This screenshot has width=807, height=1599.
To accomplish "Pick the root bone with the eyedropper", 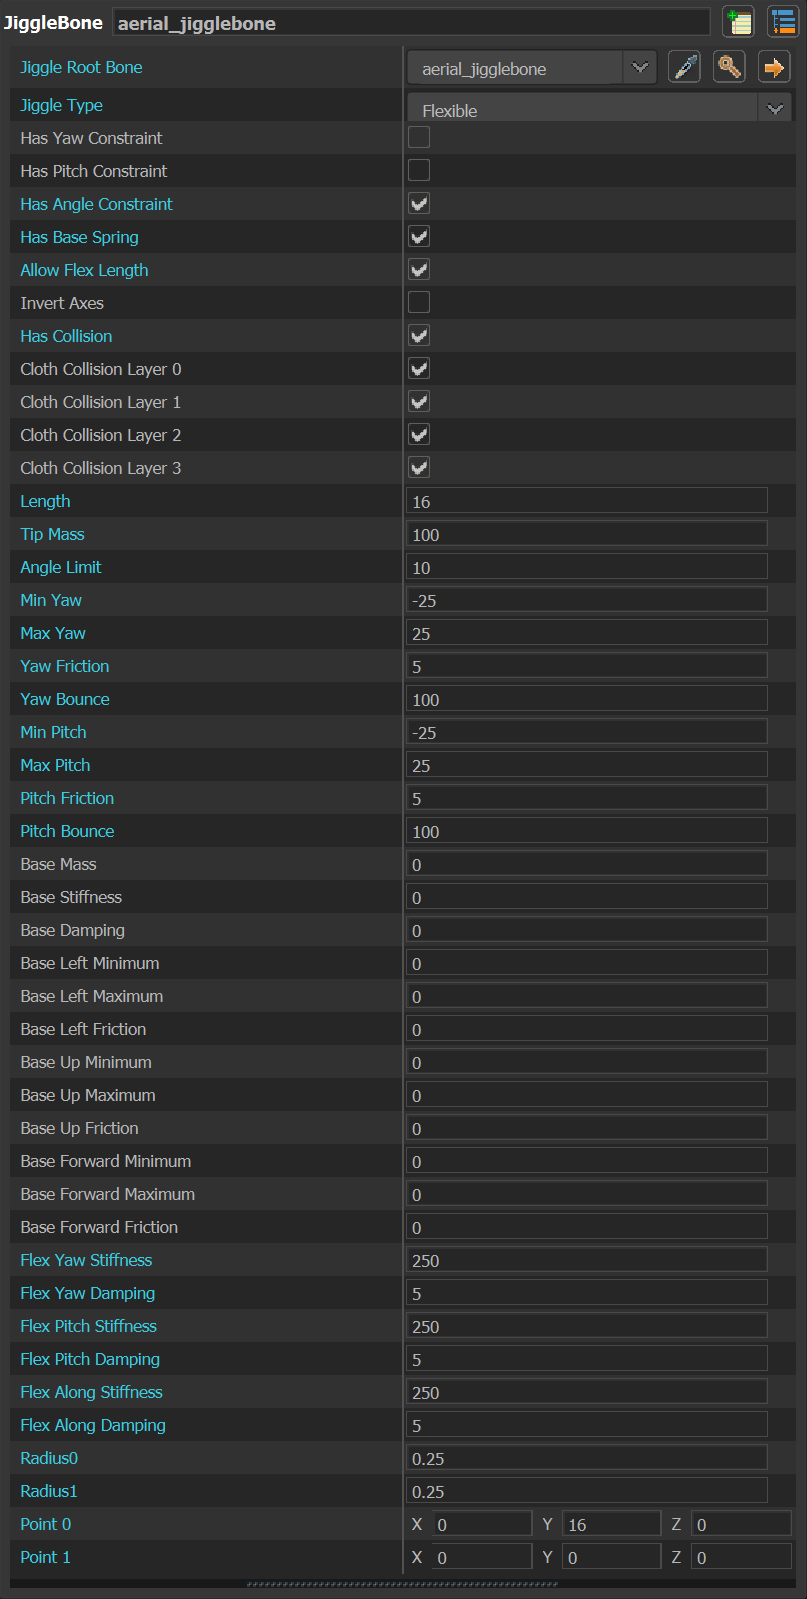I will 685,68.
